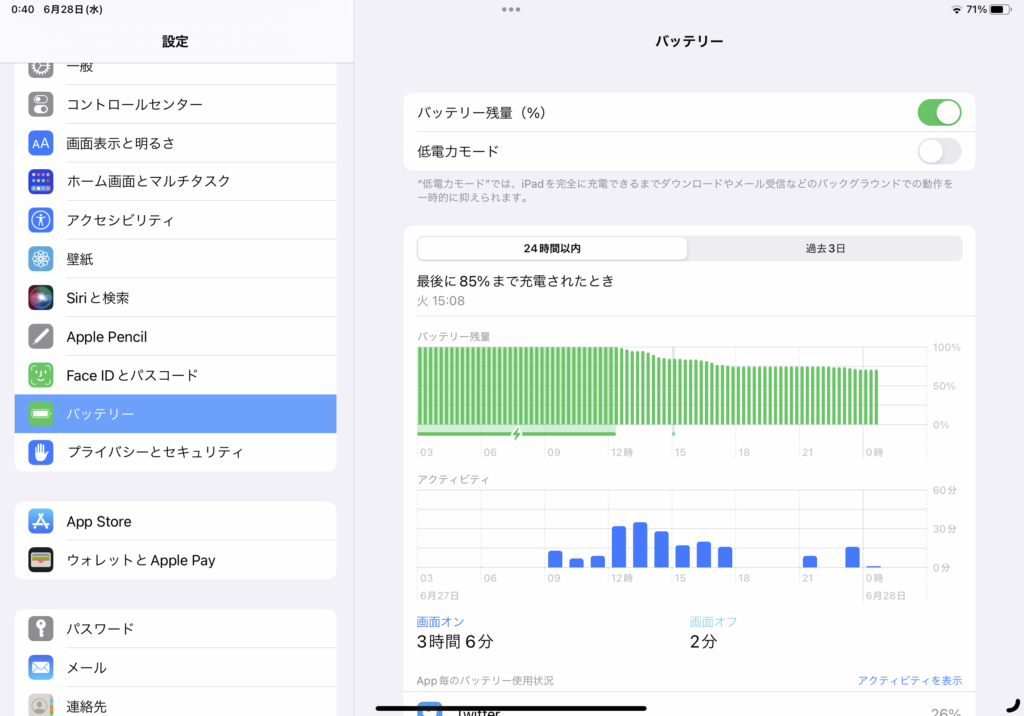Tap the 3時間6分 screen-on value
The image size is (1024, 716).
(x=455, y=642)
